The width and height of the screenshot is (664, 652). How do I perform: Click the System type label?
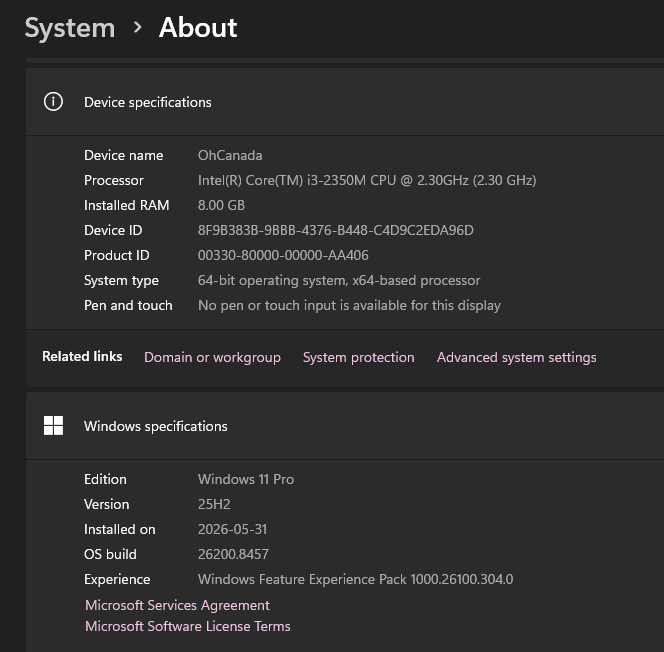coord(121,280)
